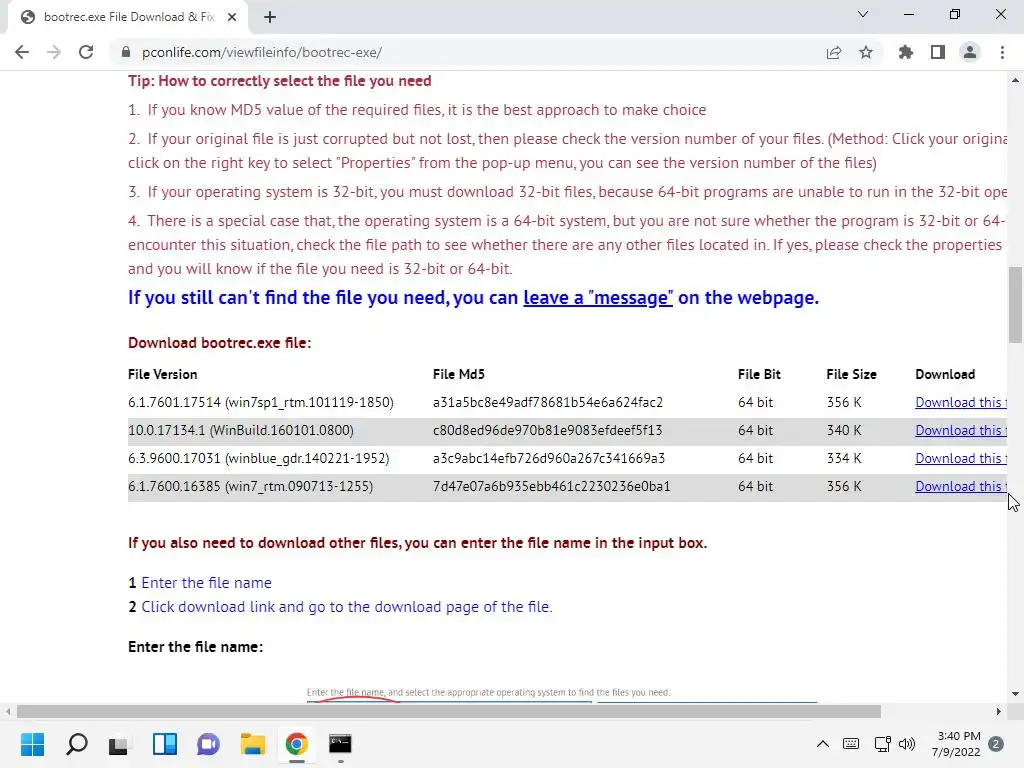Click the File Bit column header

[x=759, y=374]
